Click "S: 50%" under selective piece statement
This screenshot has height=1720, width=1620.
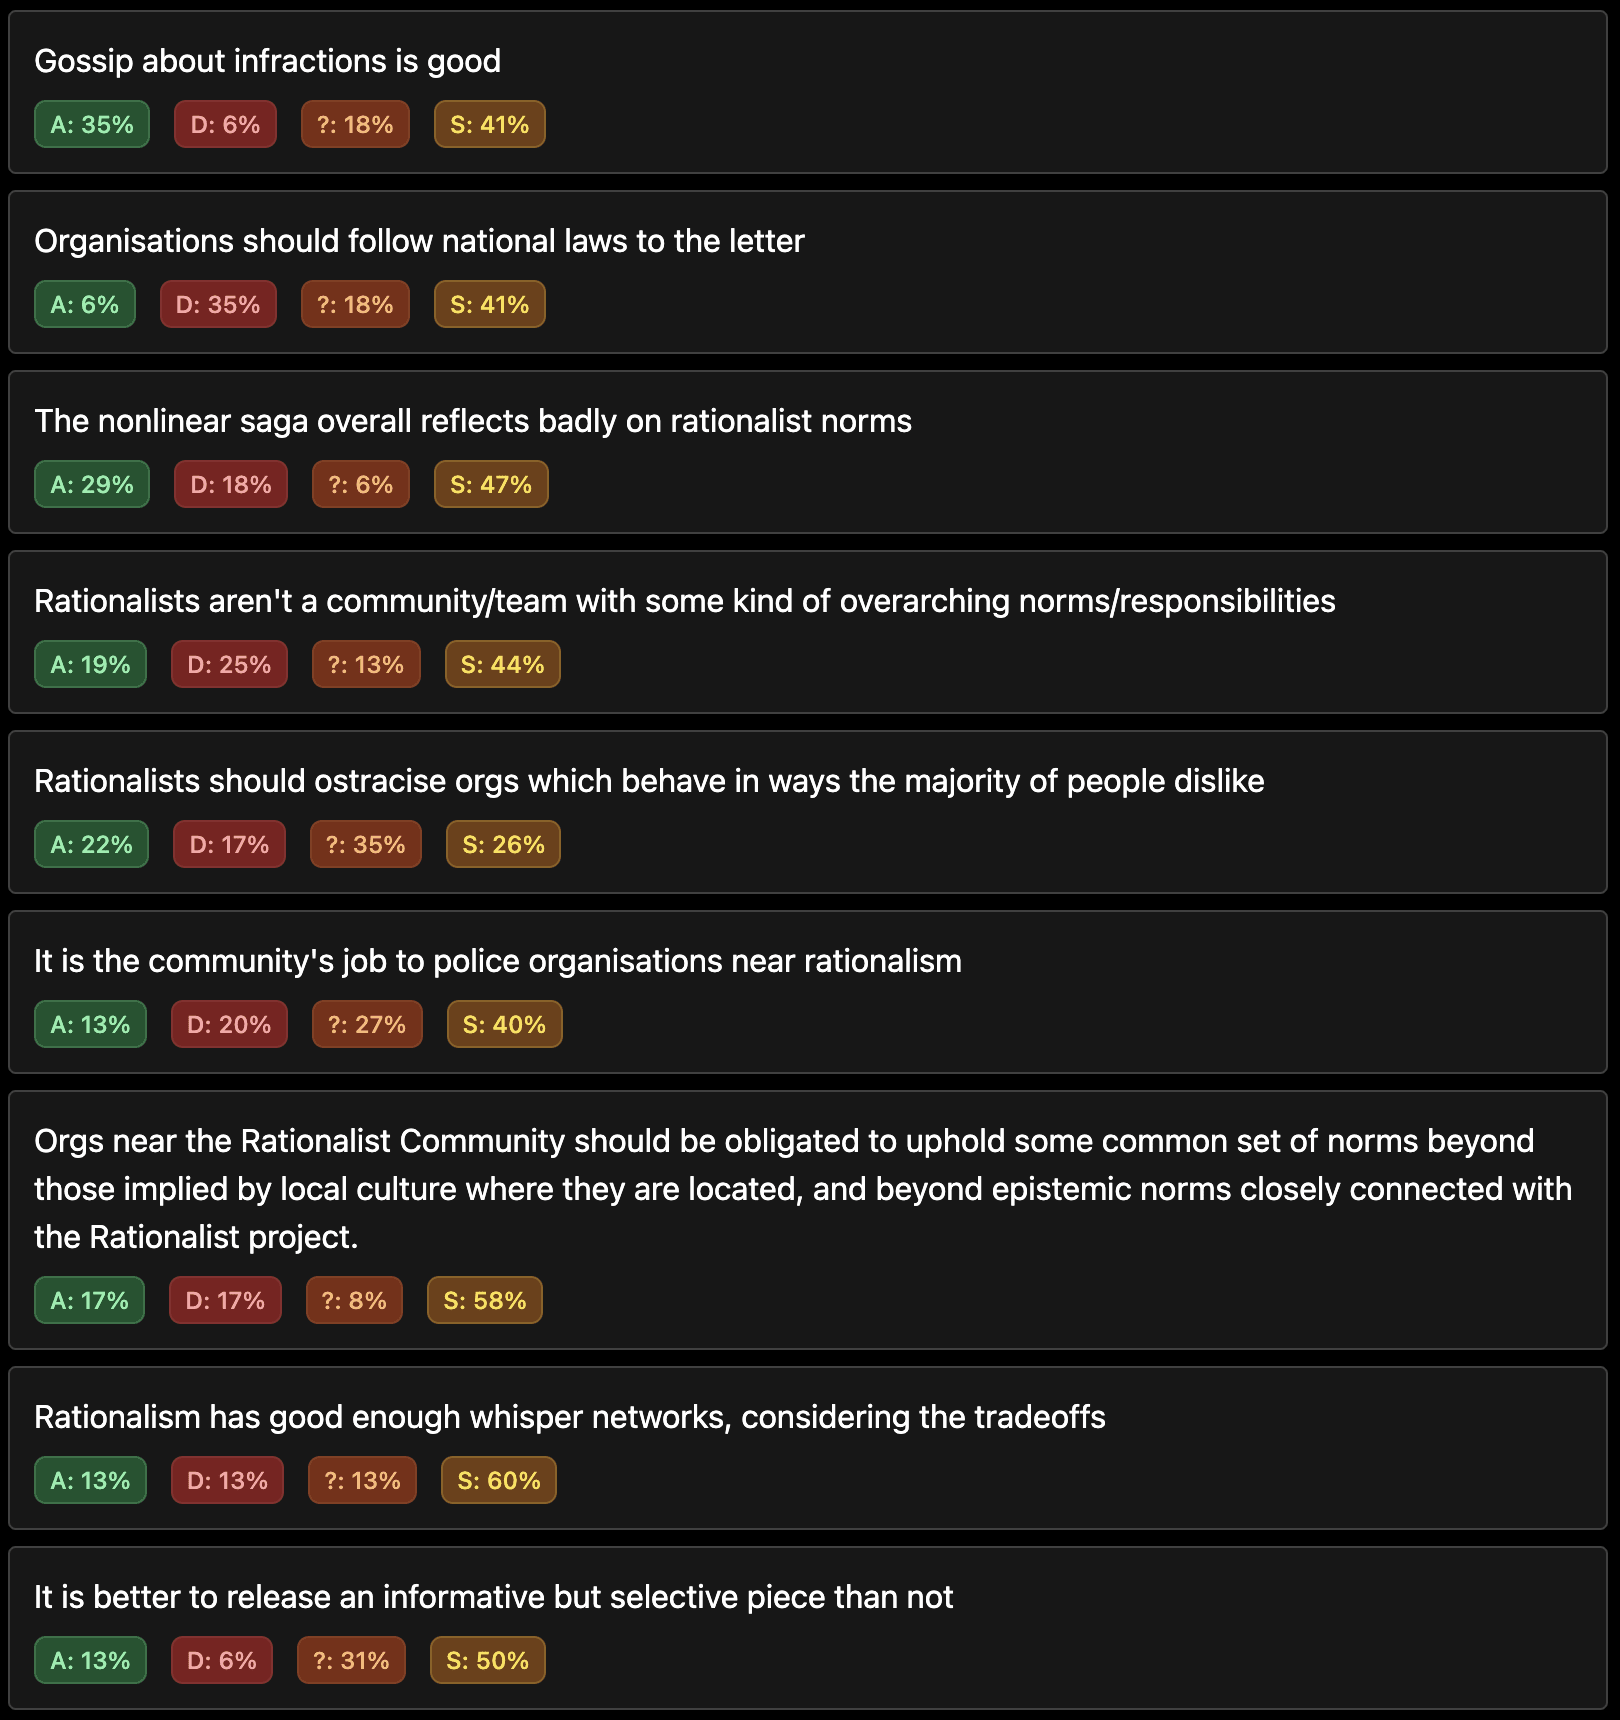(488, 1661)
